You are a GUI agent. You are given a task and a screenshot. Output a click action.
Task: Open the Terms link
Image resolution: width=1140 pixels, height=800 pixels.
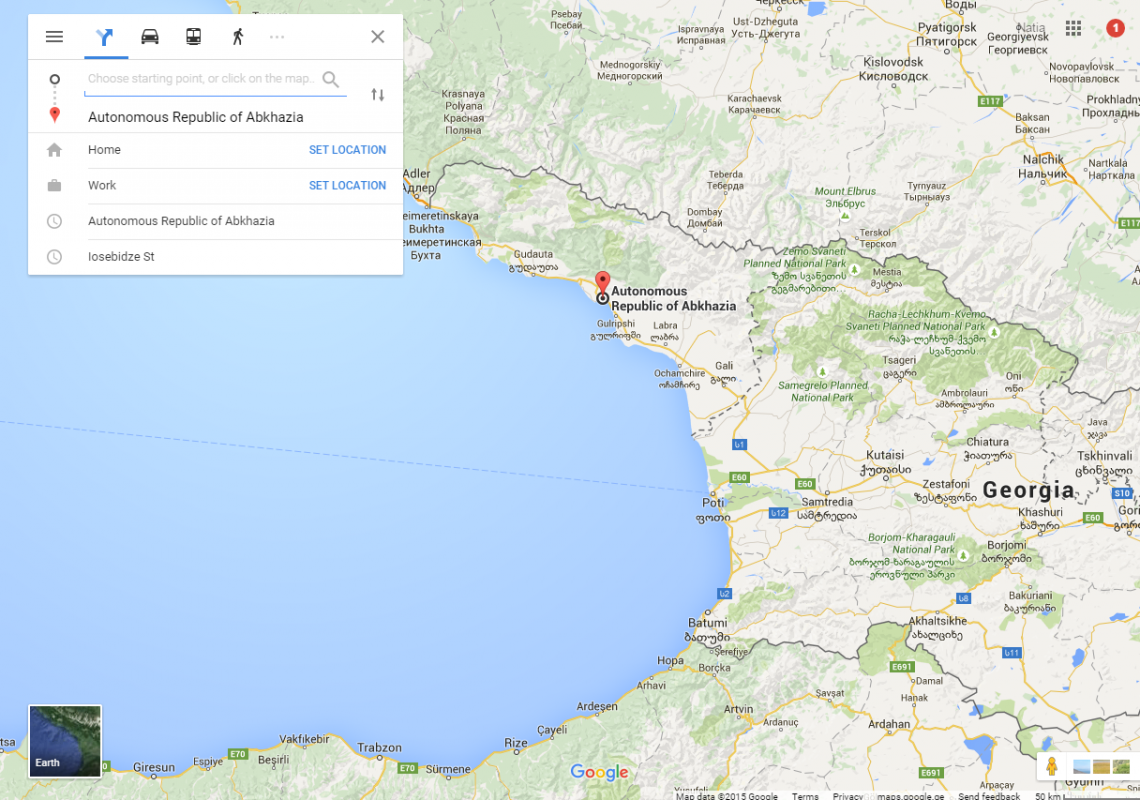[805, 796]
